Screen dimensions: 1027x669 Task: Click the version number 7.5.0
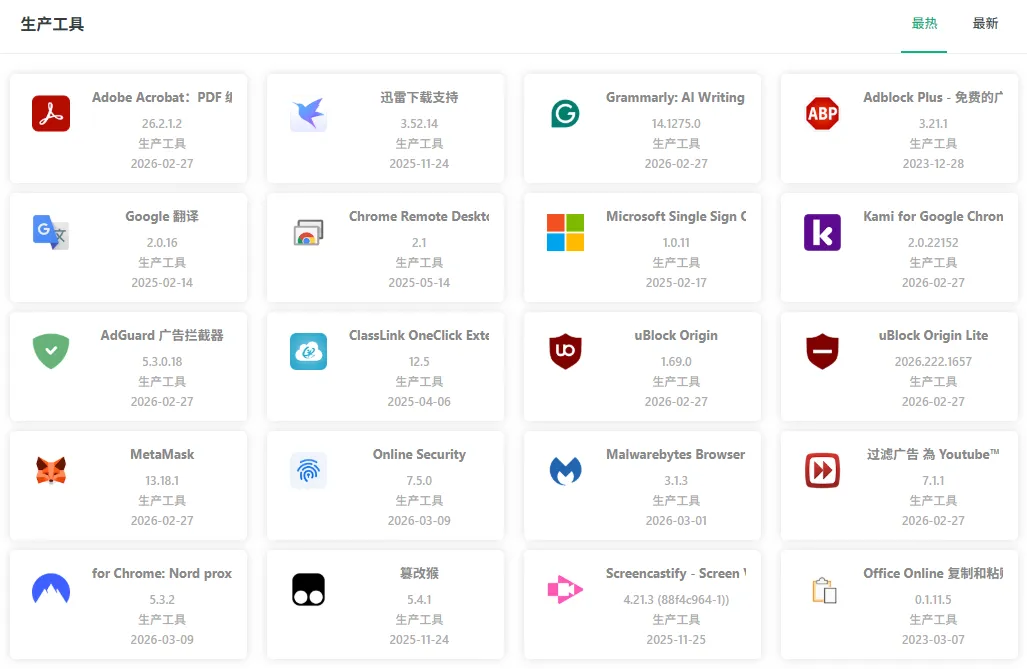click(x=419, y=480)
